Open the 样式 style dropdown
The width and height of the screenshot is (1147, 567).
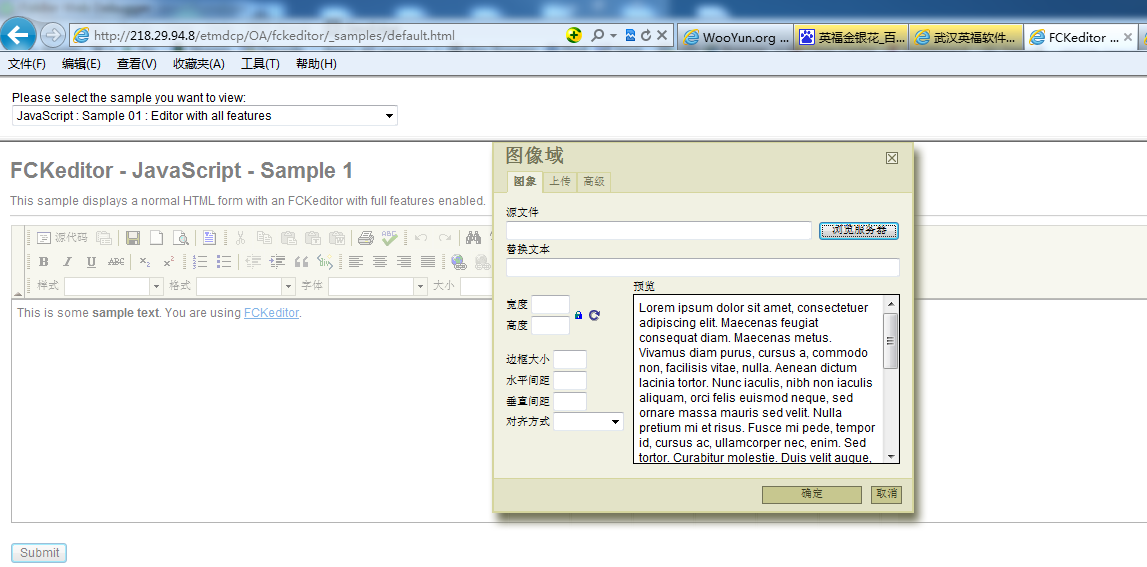coord(113,285)
